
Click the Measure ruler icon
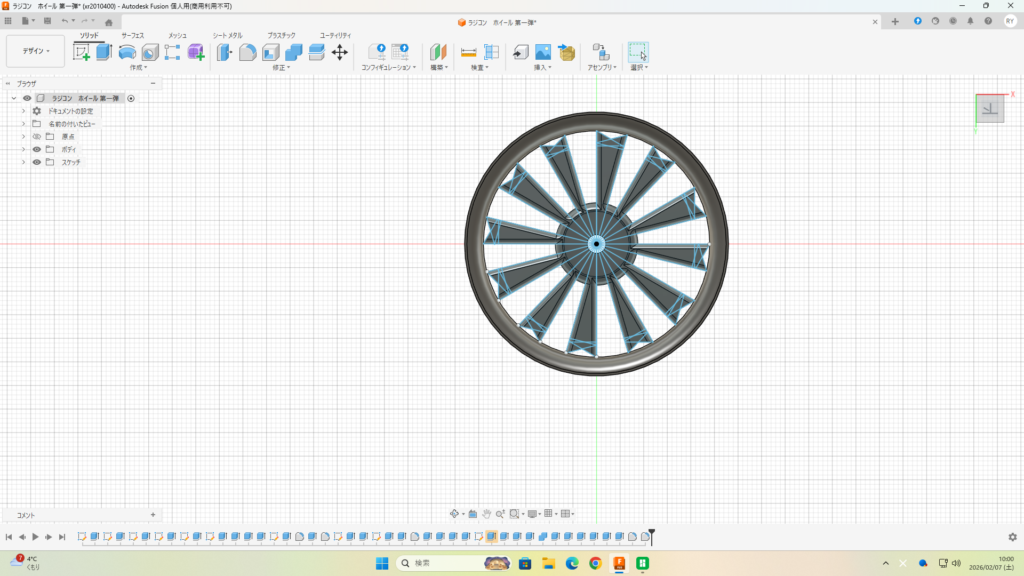(468, 52)
